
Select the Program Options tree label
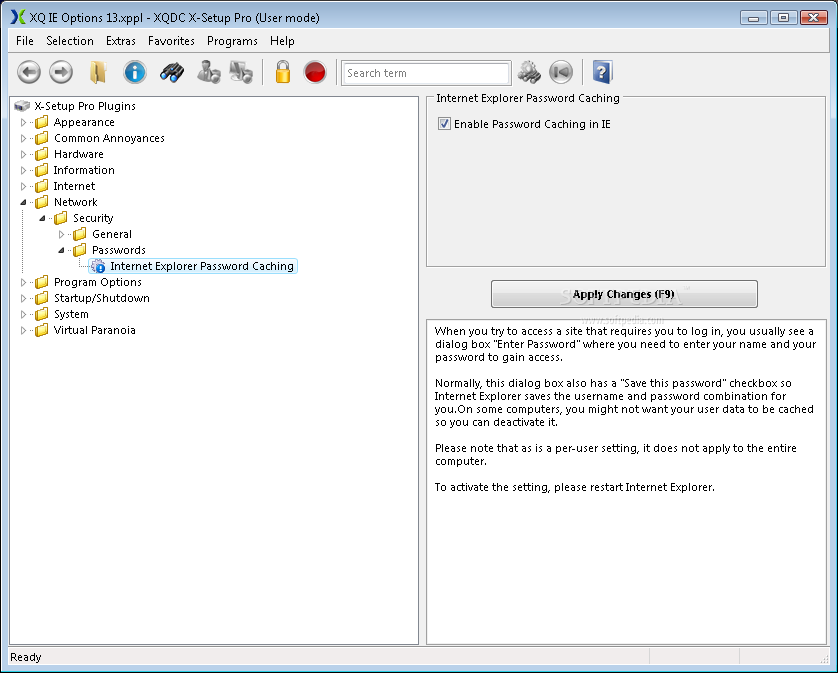coord(98,282)
